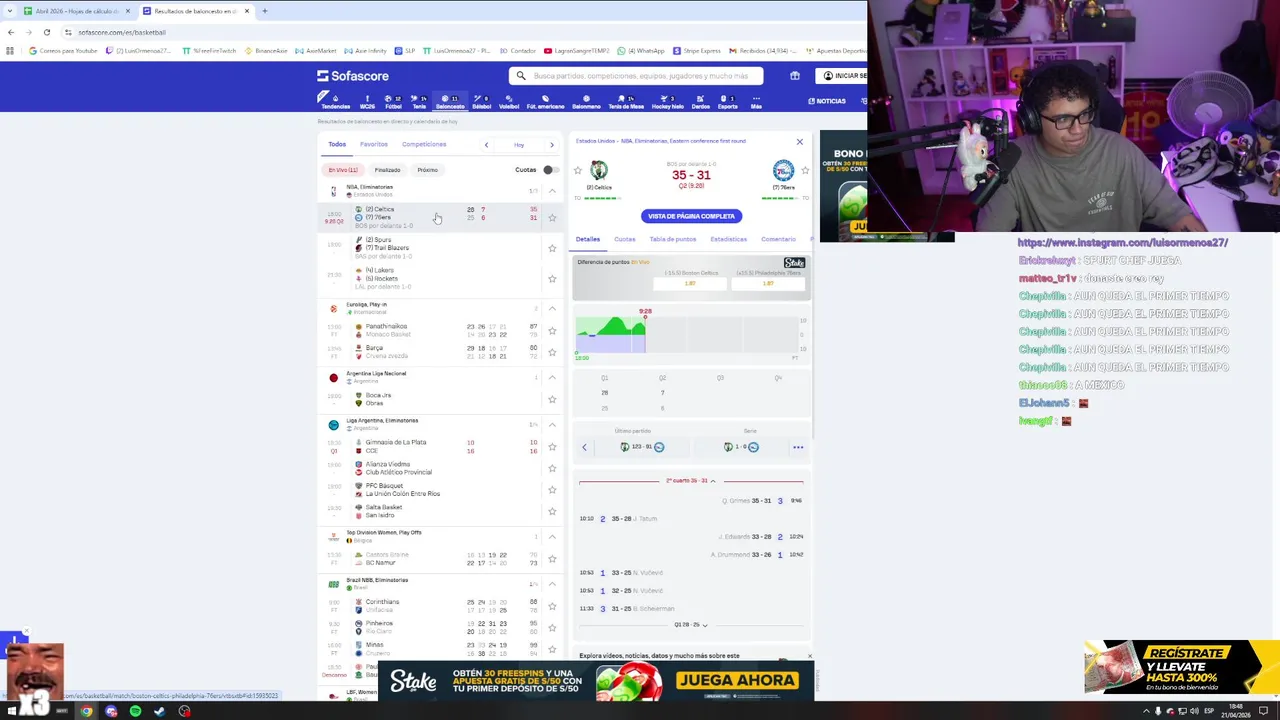
Task: Select Voleibol sport category
Action: coord(509,102)
